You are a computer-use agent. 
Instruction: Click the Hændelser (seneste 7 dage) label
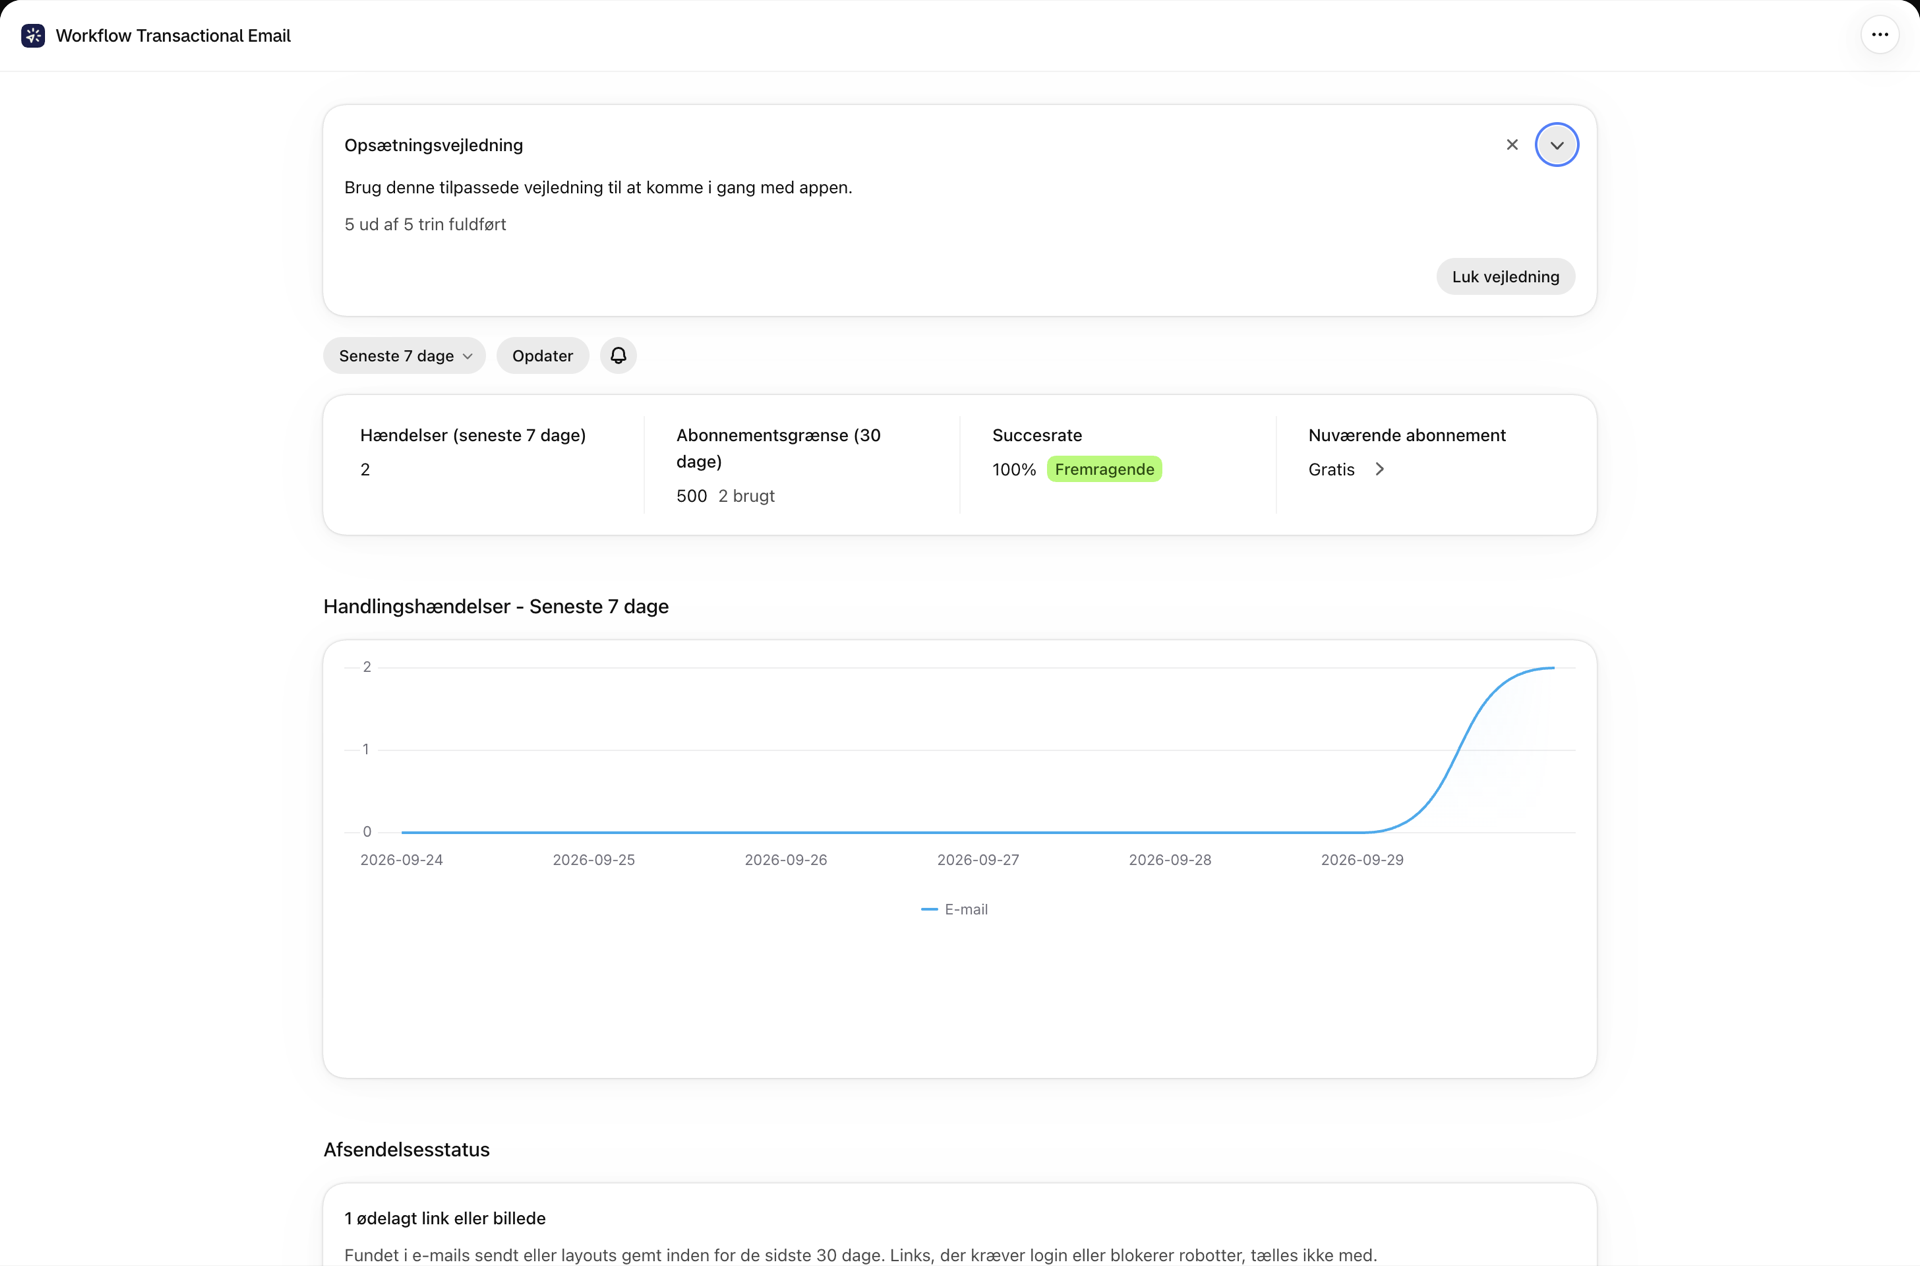point(473,435)
